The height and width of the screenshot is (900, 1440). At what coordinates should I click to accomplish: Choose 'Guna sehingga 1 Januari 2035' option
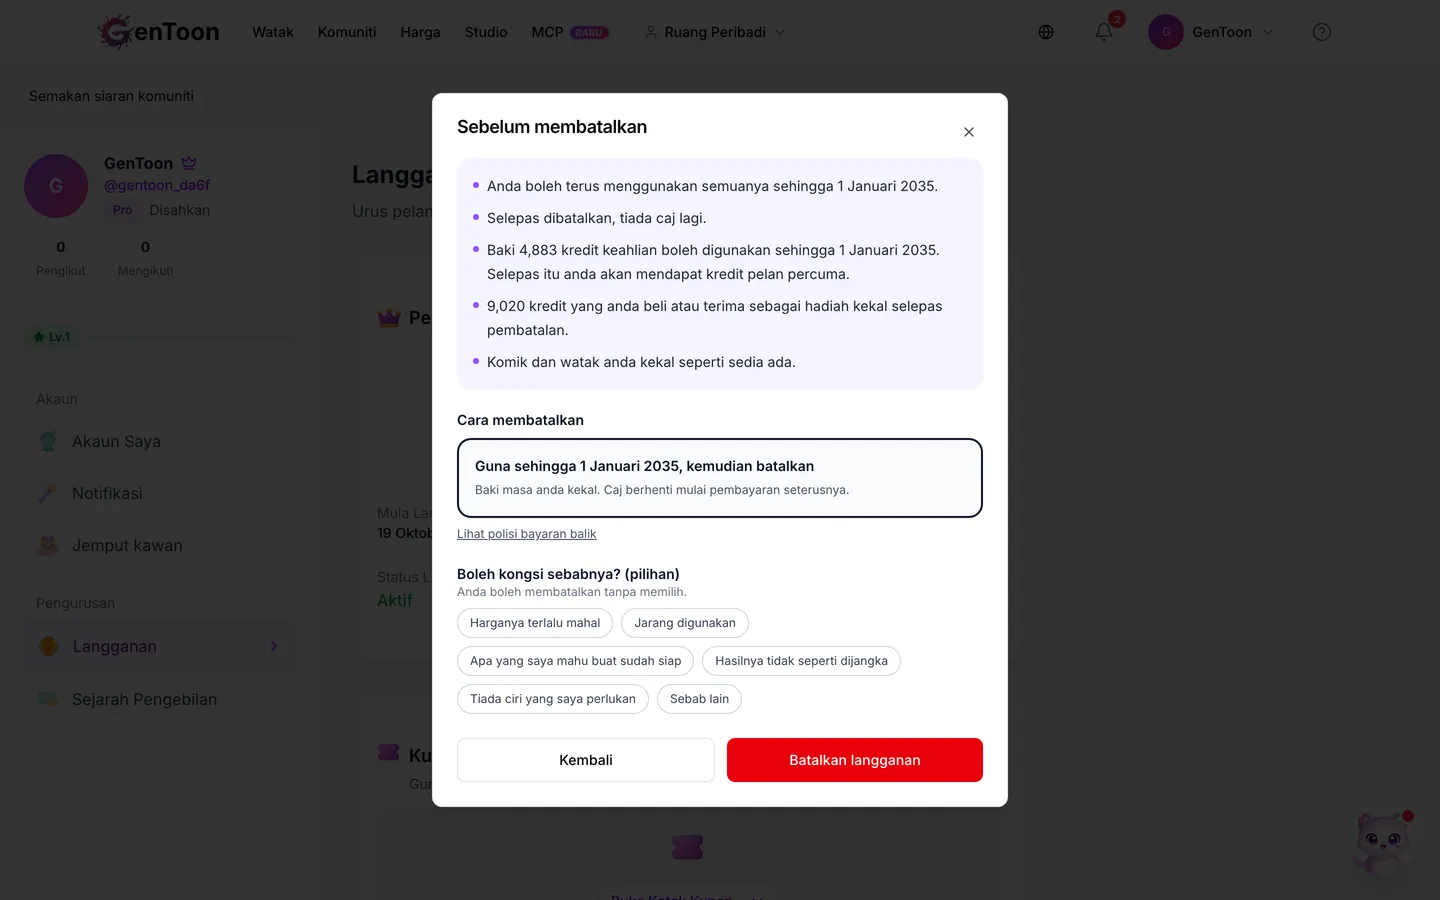(x=720, y=478)
